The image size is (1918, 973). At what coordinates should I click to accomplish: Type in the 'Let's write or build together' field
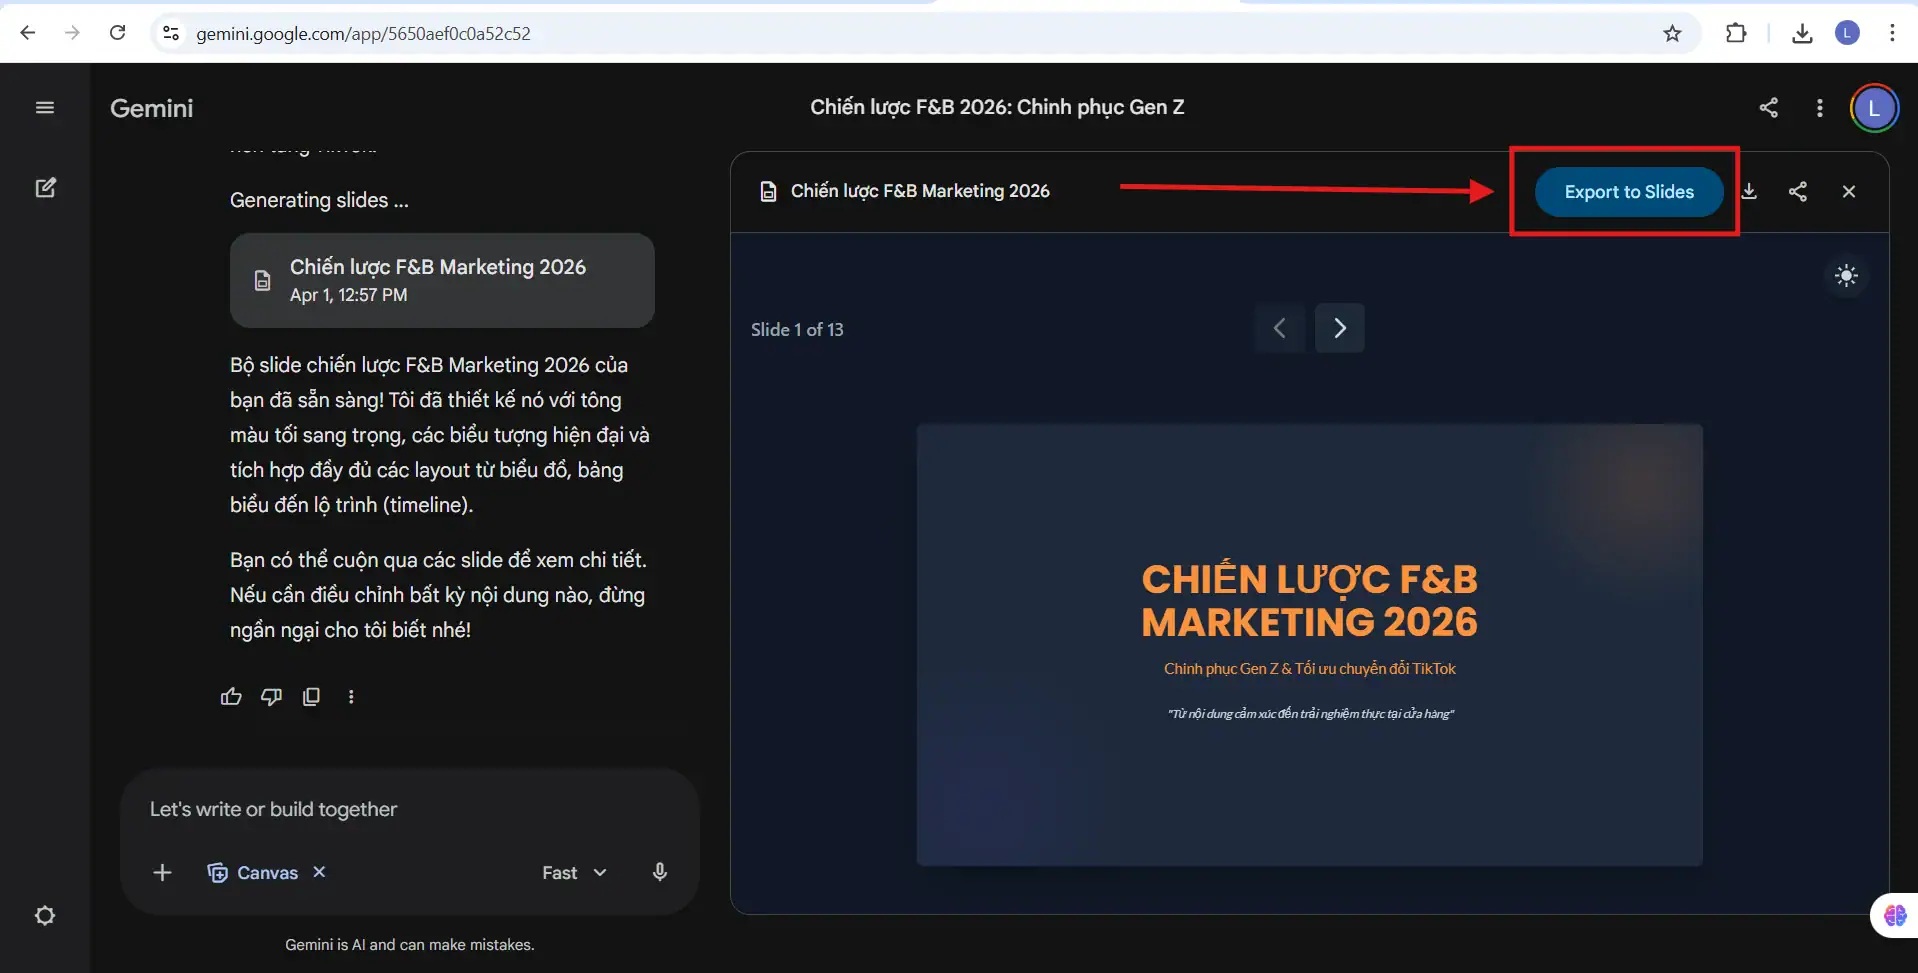400,809
